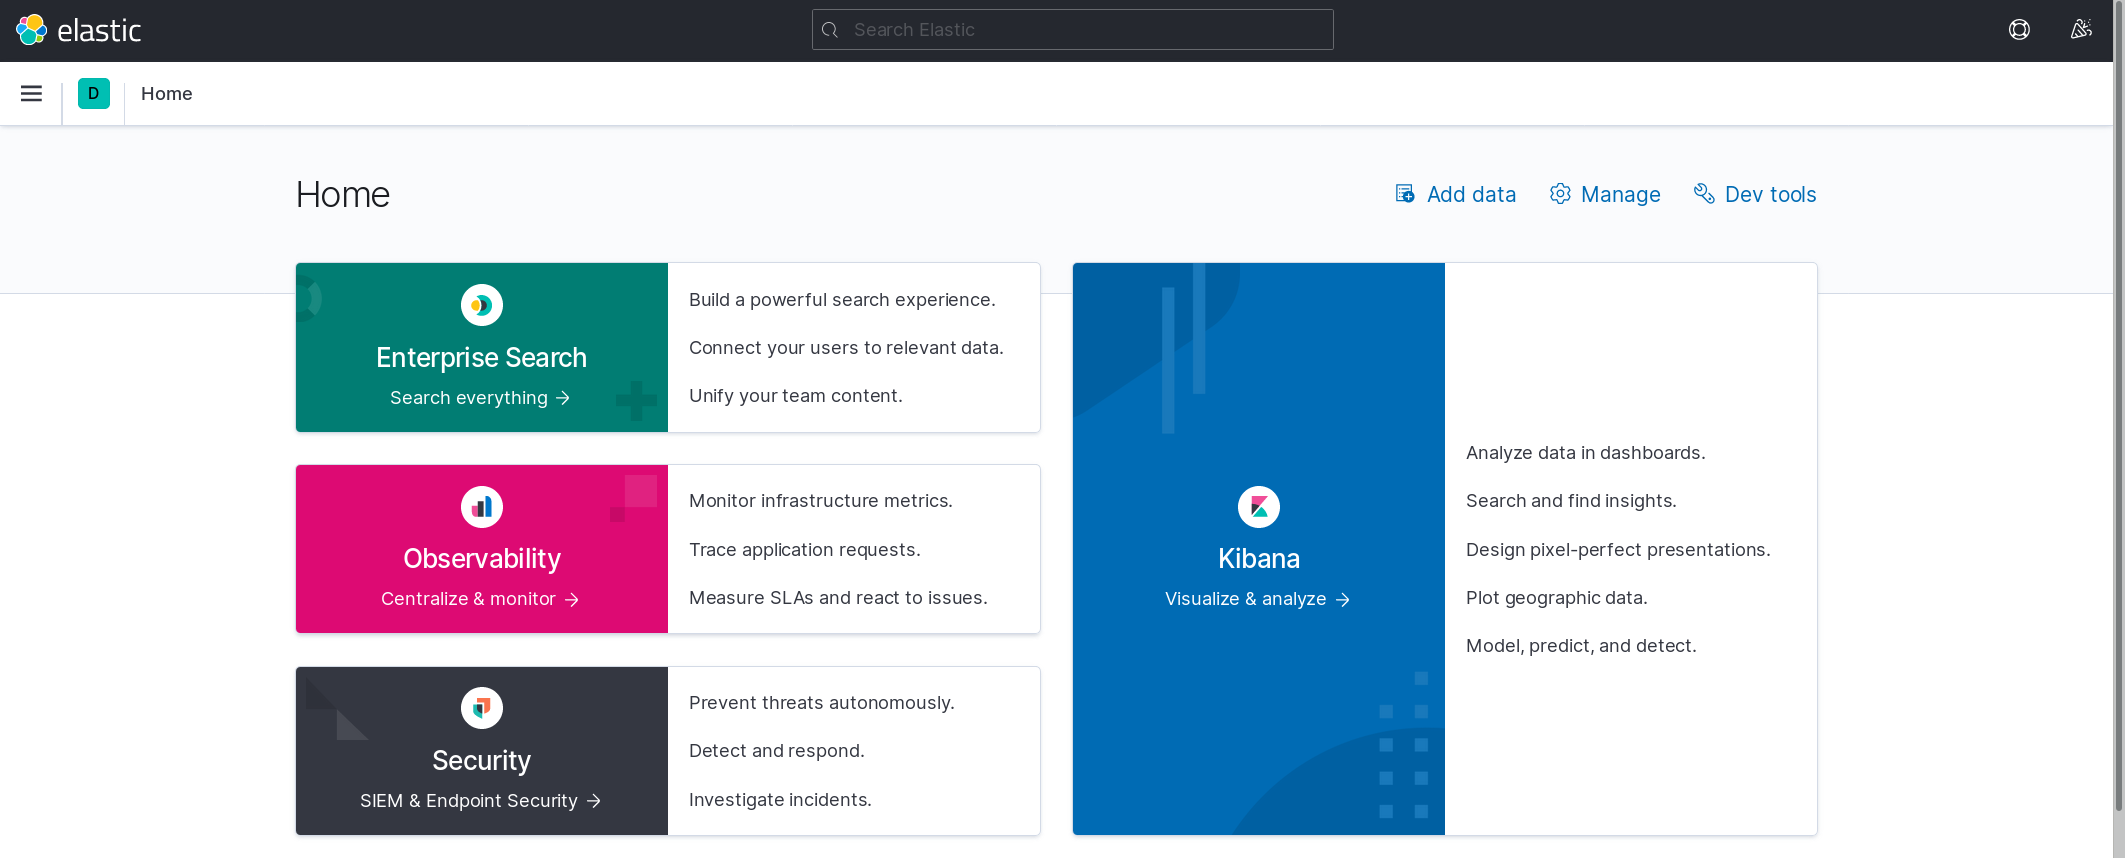Click 'Measure SLAs and react to issues.' text
The width and height of the screenshot is (2125, 858).
click(x=838, y=598)
